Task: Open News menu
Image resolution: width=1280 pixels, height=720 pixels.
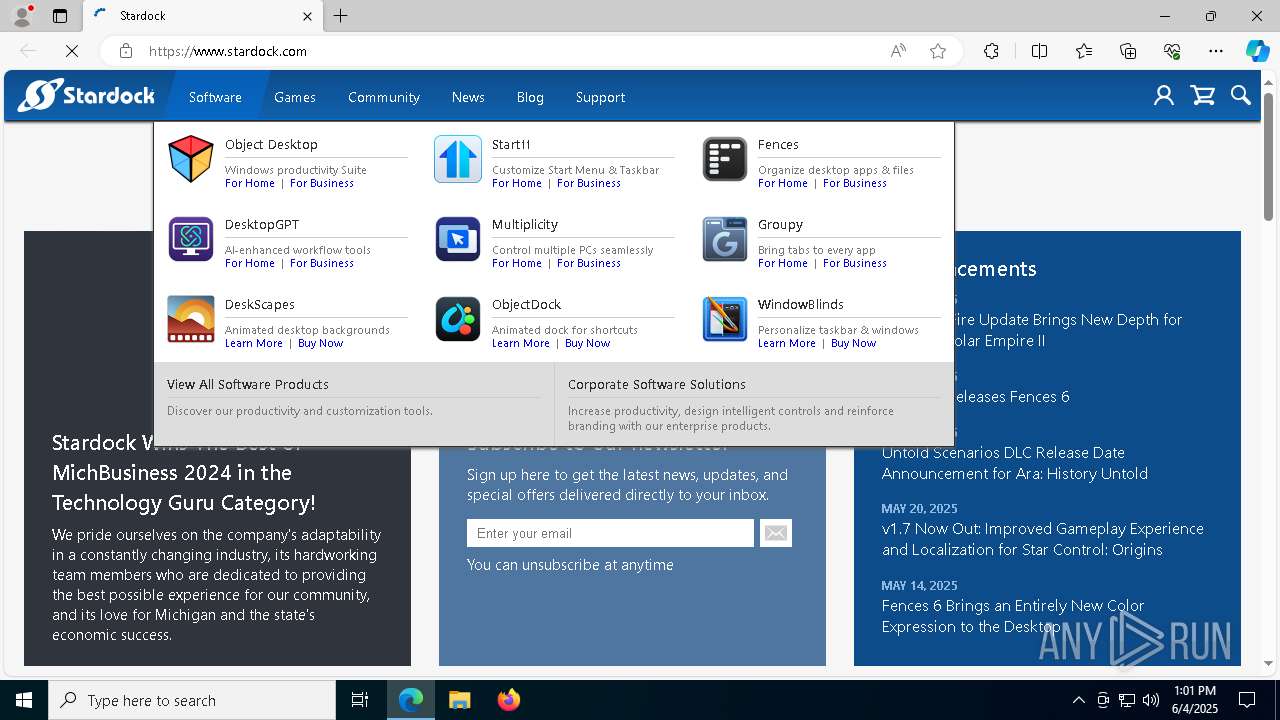Action: point(468,97)
